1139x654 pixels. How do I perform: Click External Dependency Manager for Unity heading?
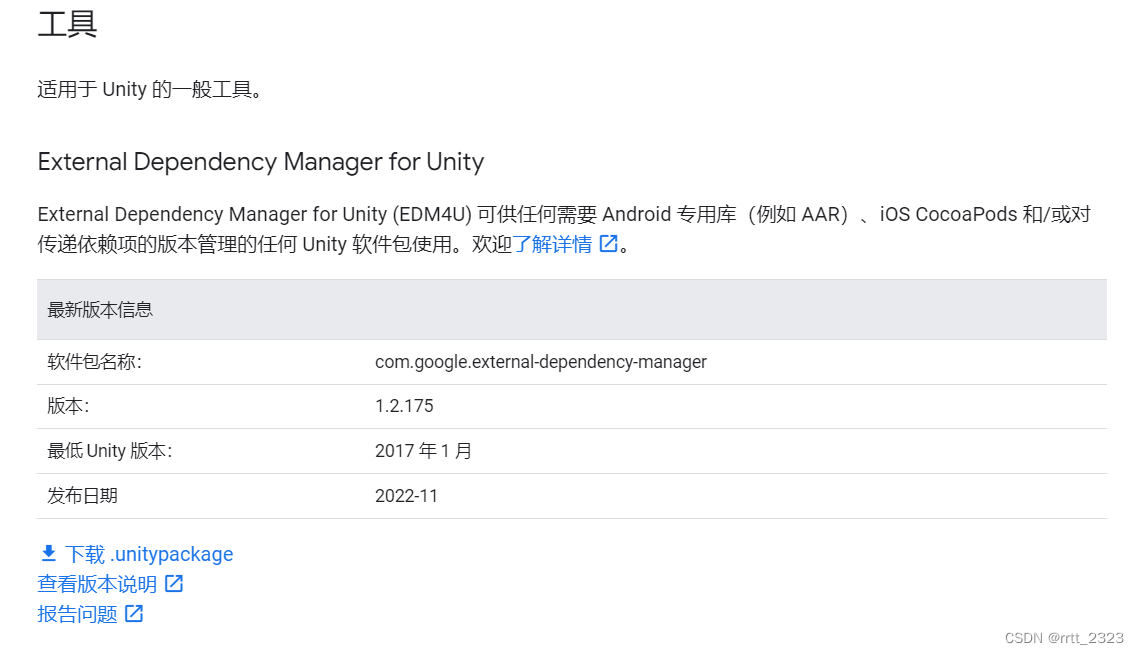tap(261, 161)
